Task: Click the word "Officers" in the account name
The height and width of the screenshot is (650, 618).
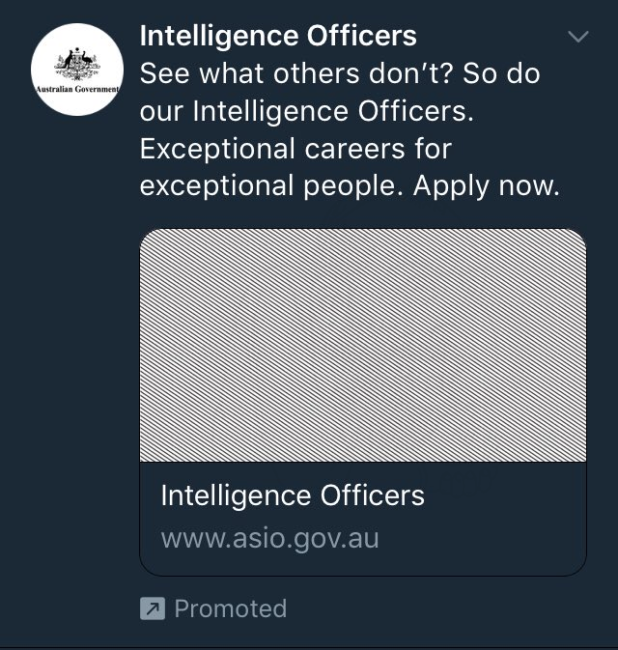Action: pos(362,36)
